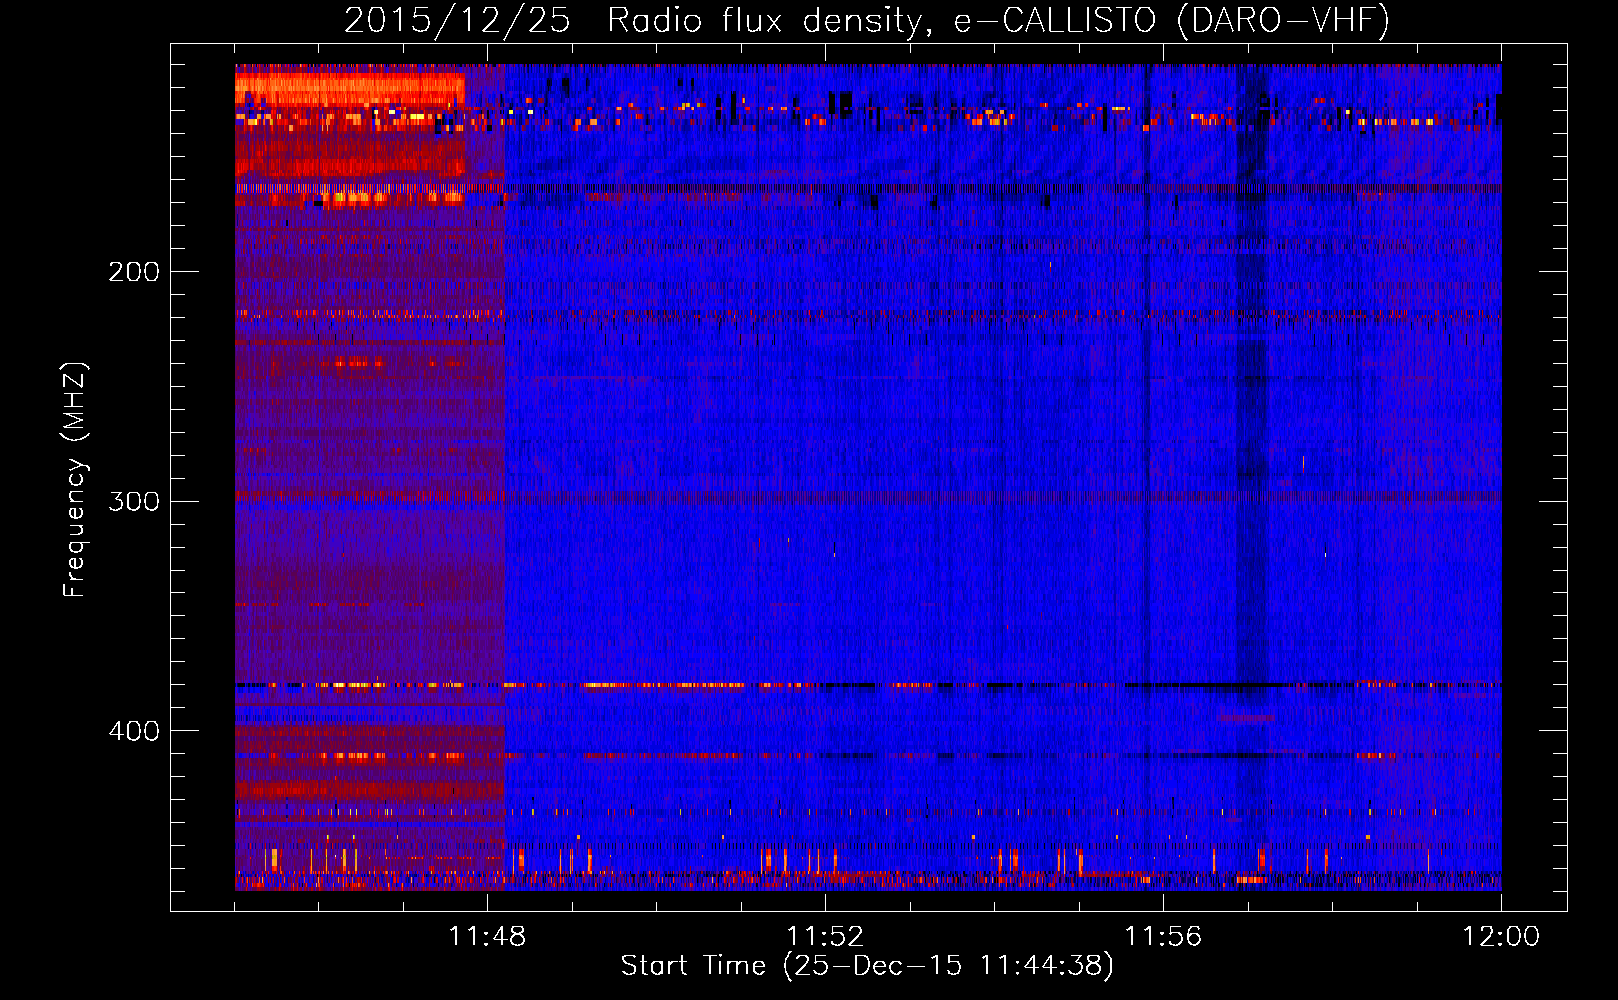Viewport: 1618px width, 1000px height.
Task: Click the '11:56' time tick label
Action: tap(1163, 937)
